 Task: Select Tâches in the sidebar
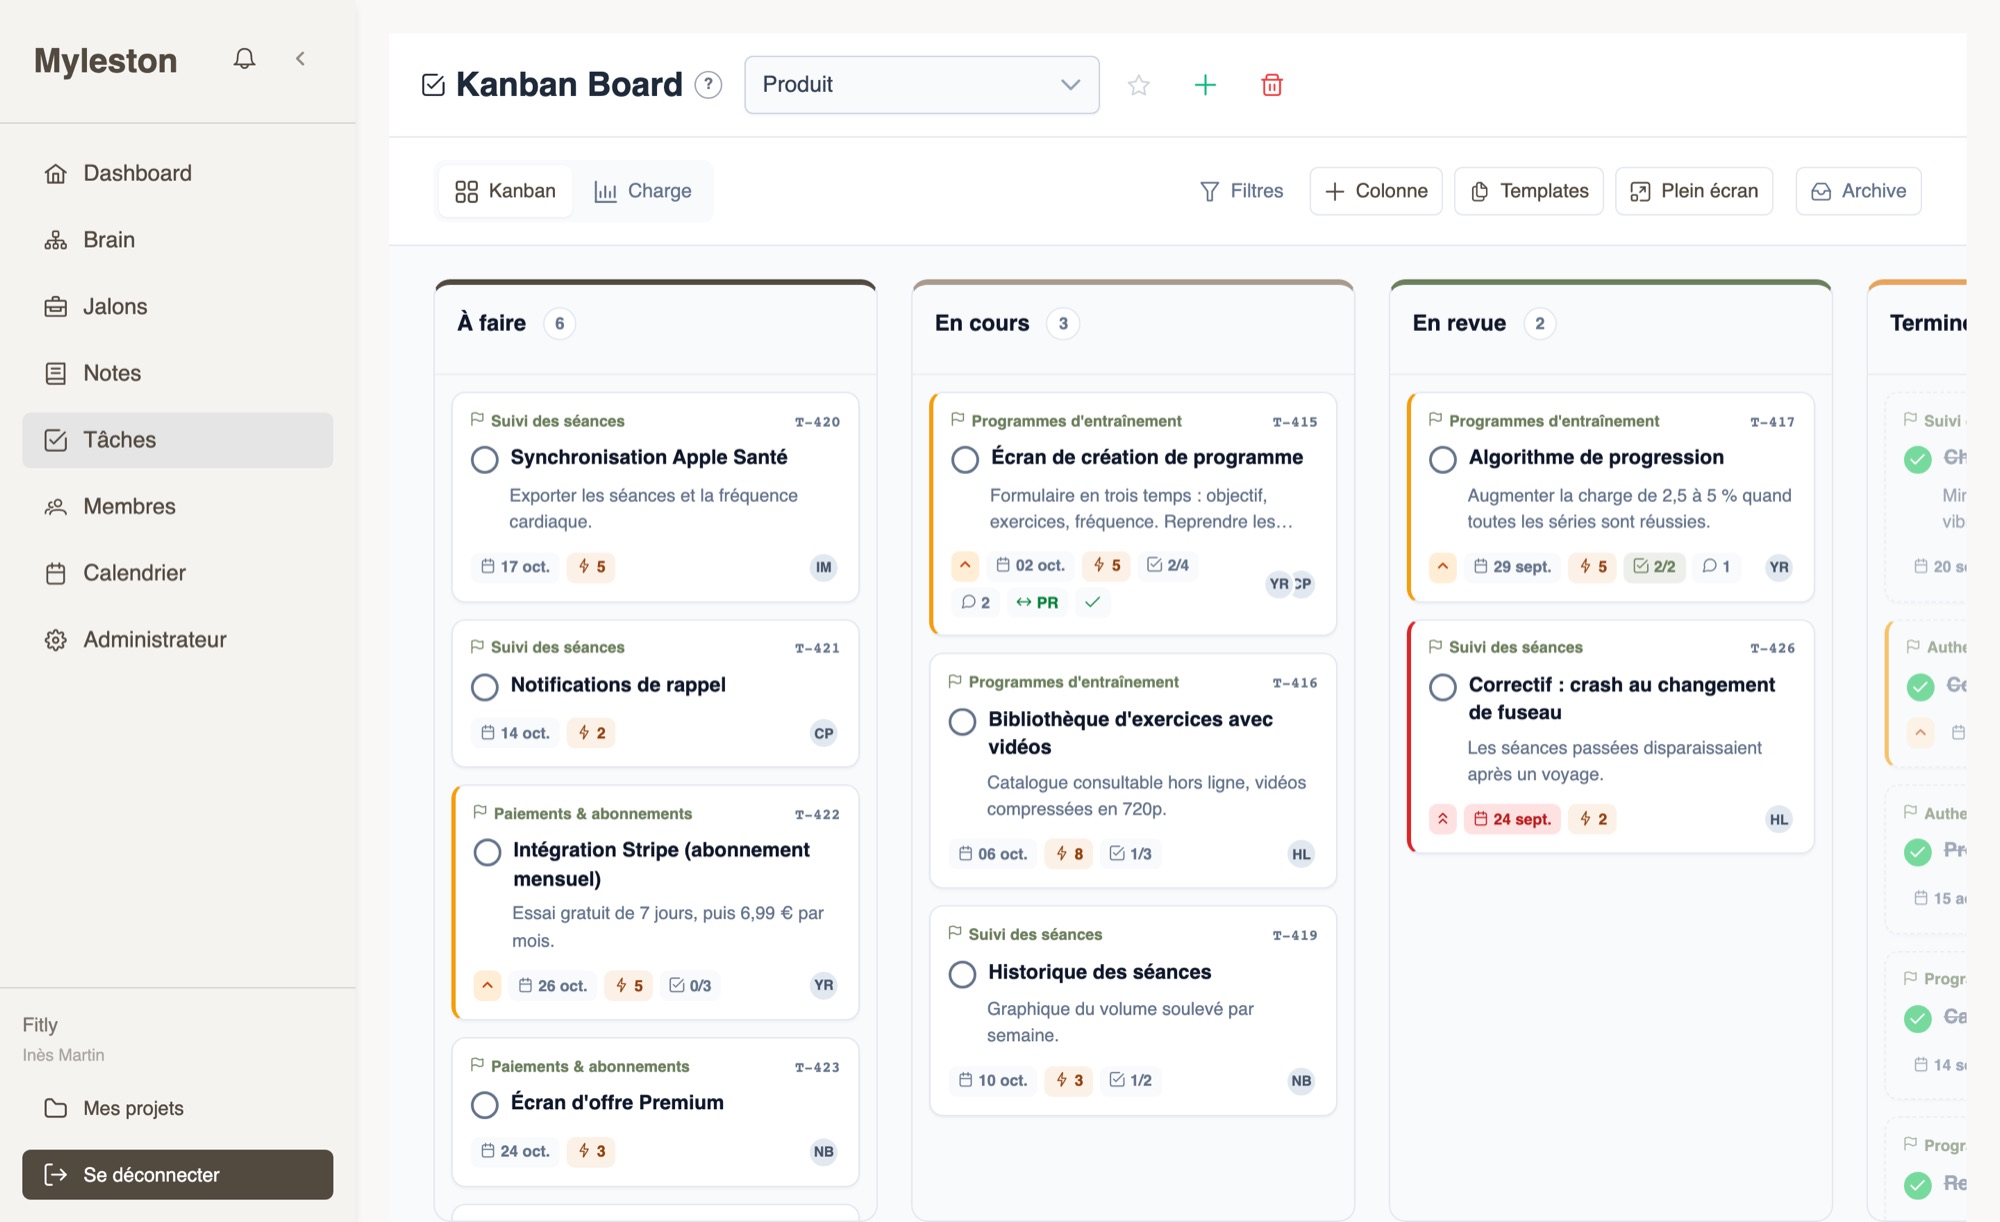tap(178, 440)
